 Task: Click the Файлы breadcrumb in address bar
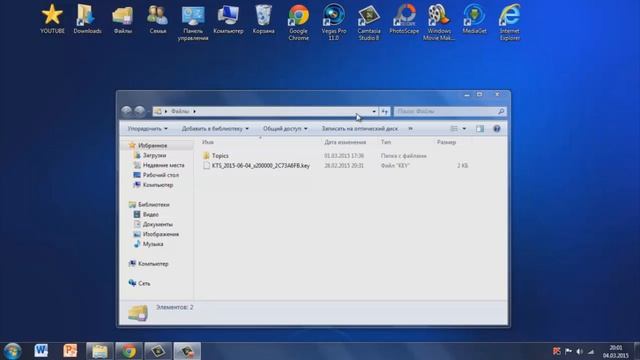click(180, 111)
